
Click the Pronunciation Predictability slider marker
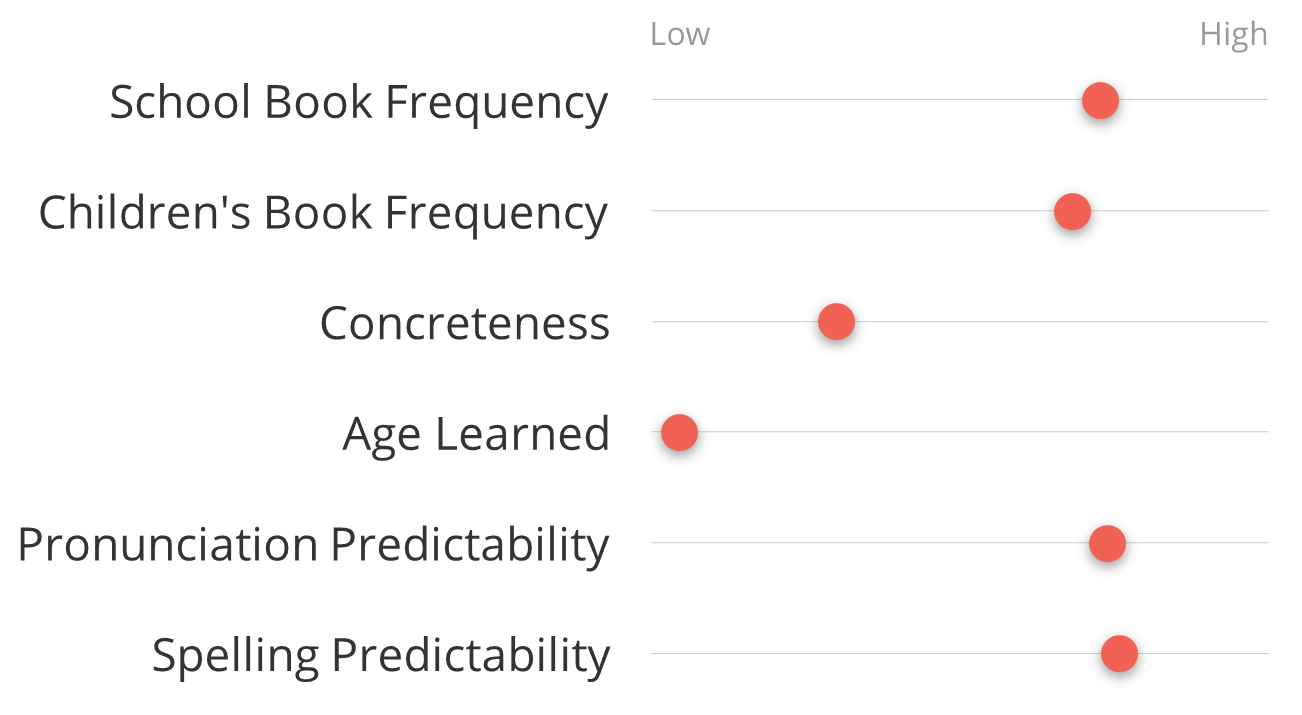tap(1107, 544)
